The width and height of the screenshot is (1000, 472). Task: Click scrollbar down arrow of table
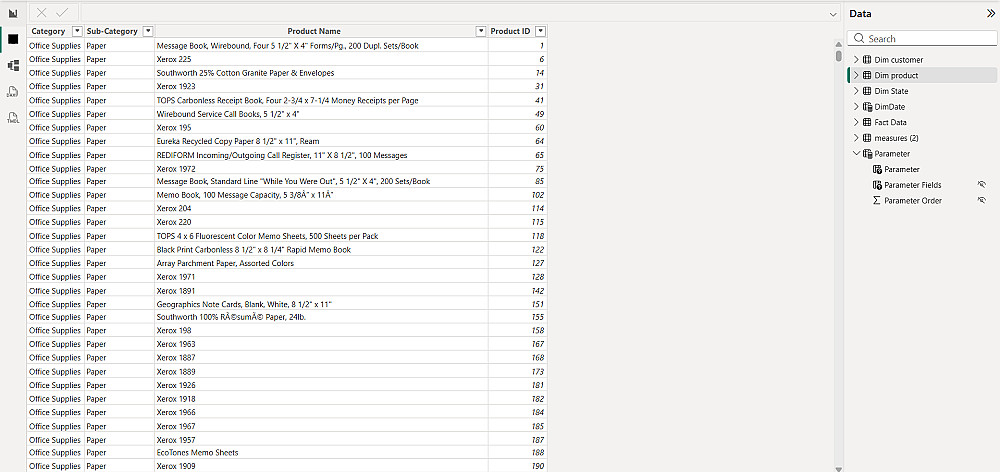839,468
